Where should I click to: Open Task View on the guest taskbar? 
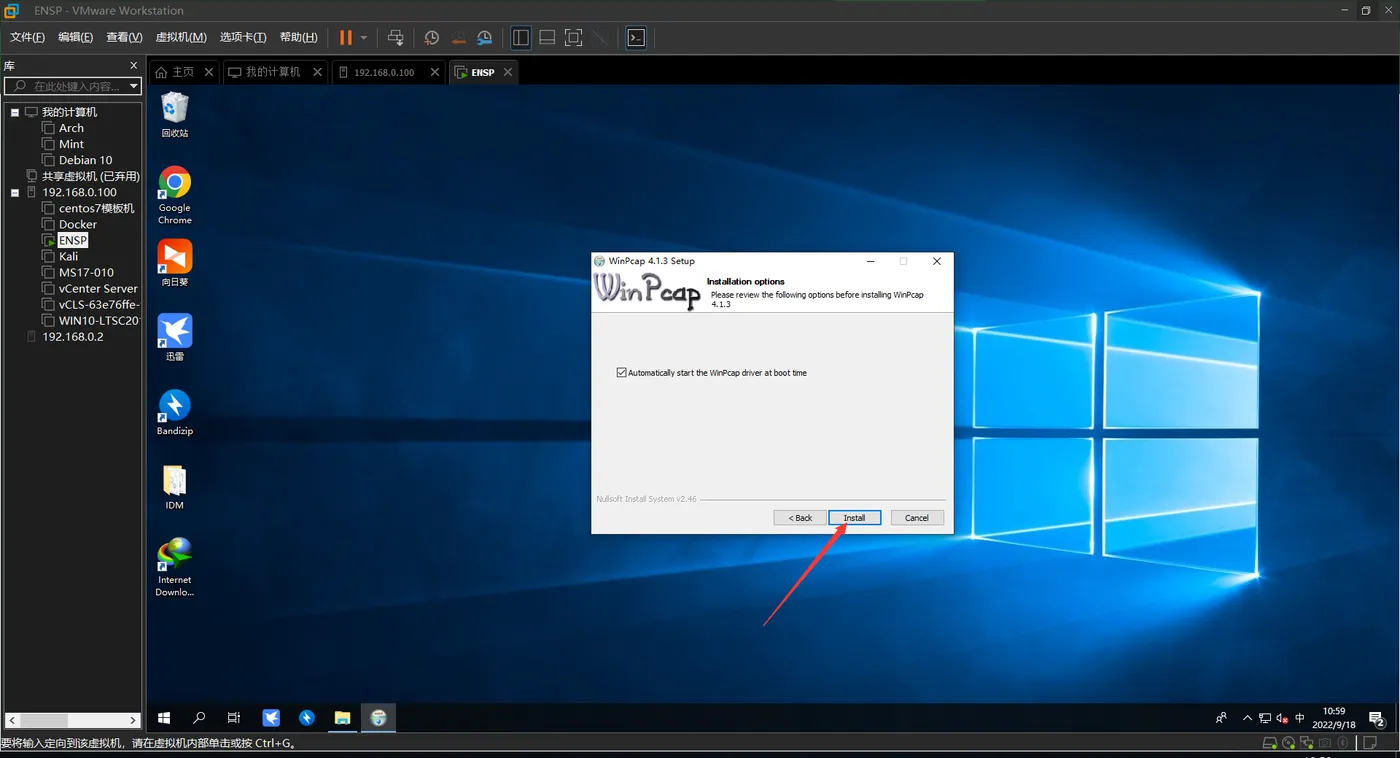tap(234, 718)
